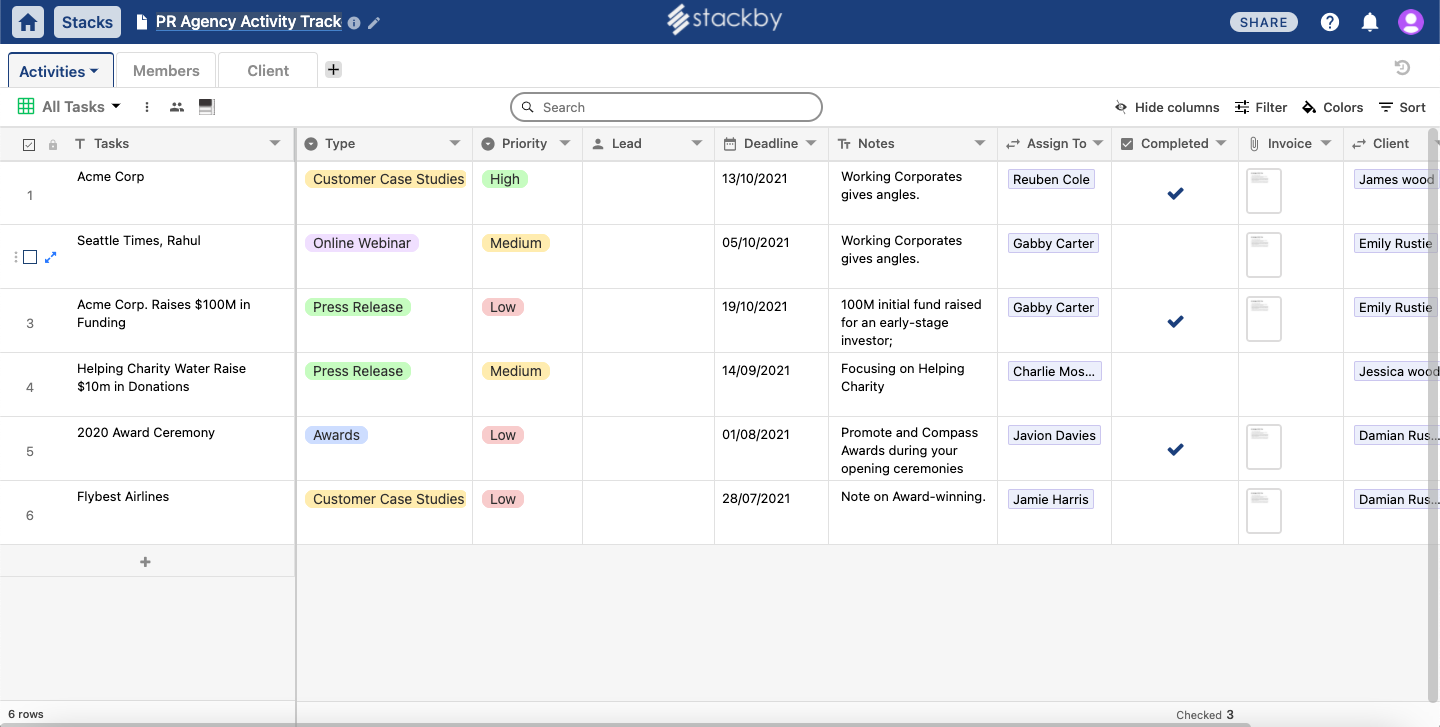Open Invoice column dropdown arrow
Viewport: 1440px width, 727px height.
click(1326, 144)
